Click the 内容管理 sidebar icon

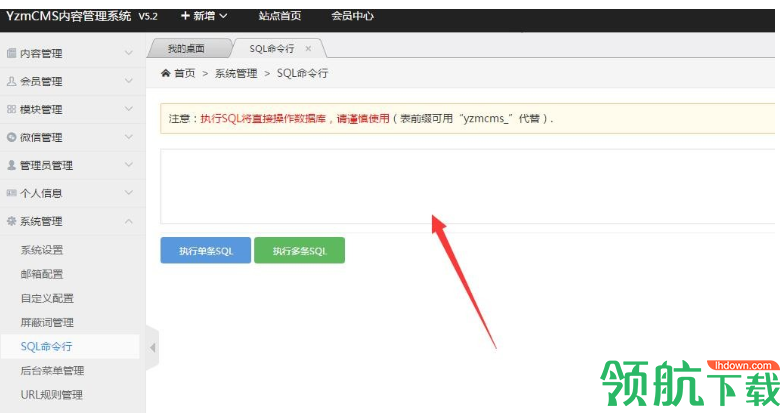coord(11,53)
